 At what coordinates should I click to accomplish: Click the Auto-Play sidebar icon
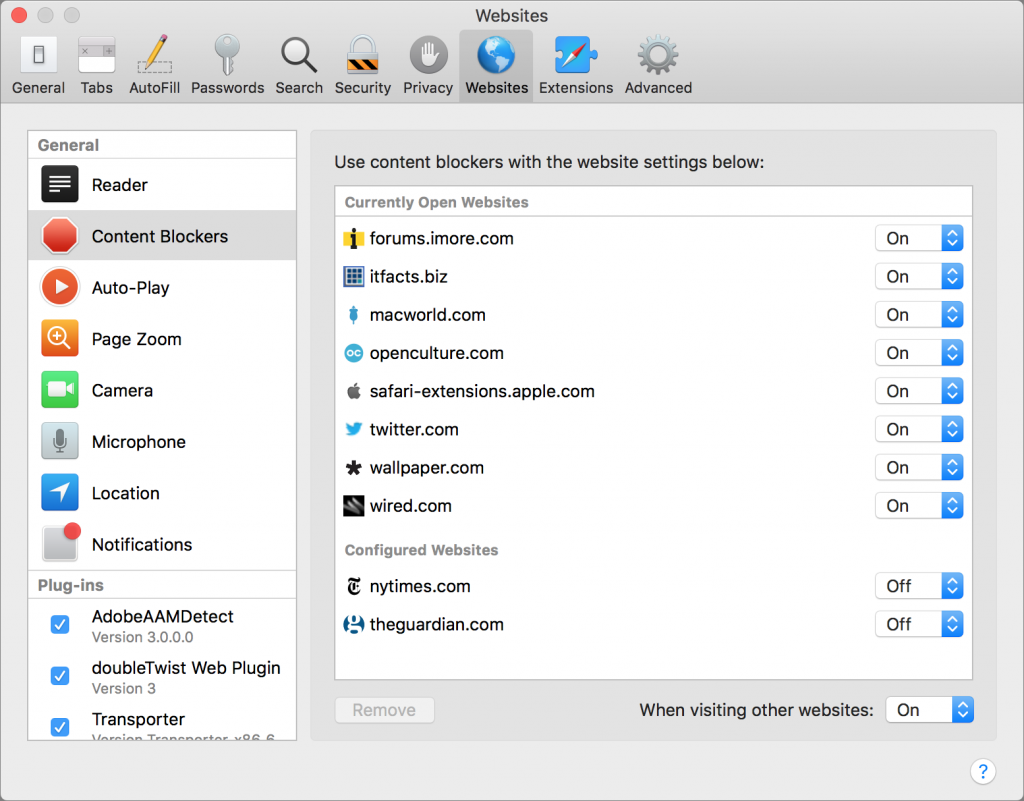(60, 287)
